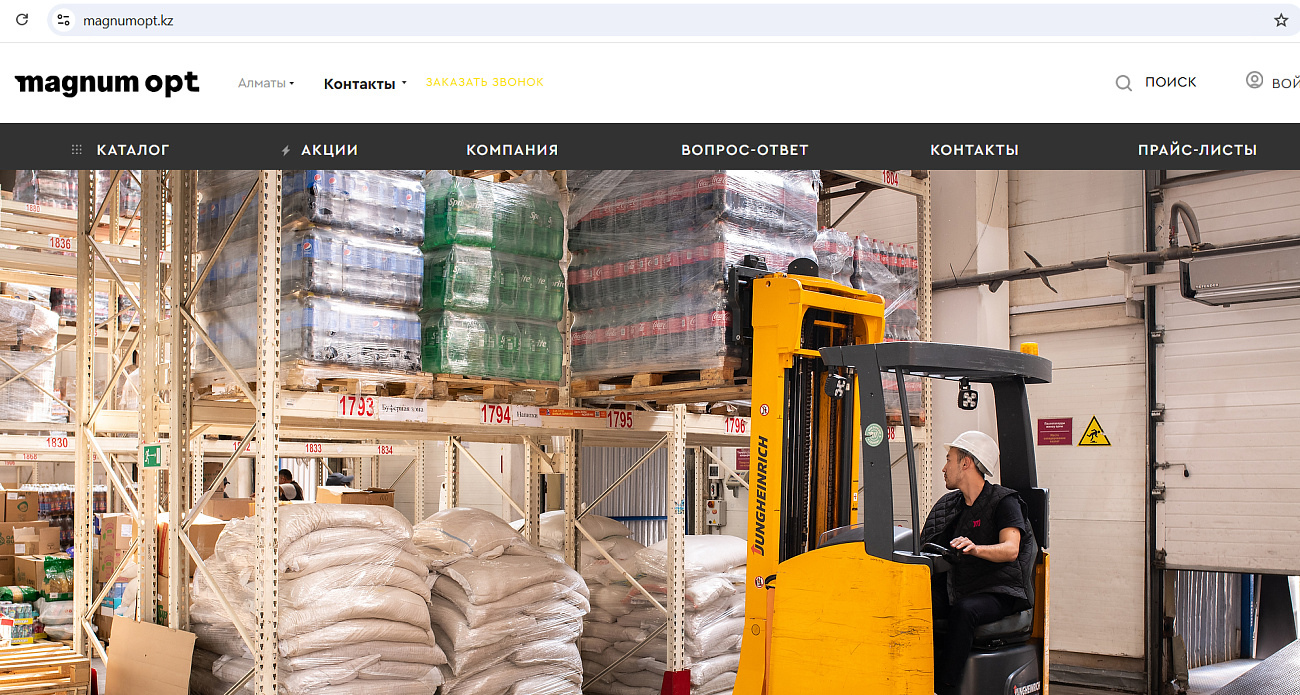Open the Компания menu item
The image size is (1300, 695).
pyautogui.click(x=512, y=150)
